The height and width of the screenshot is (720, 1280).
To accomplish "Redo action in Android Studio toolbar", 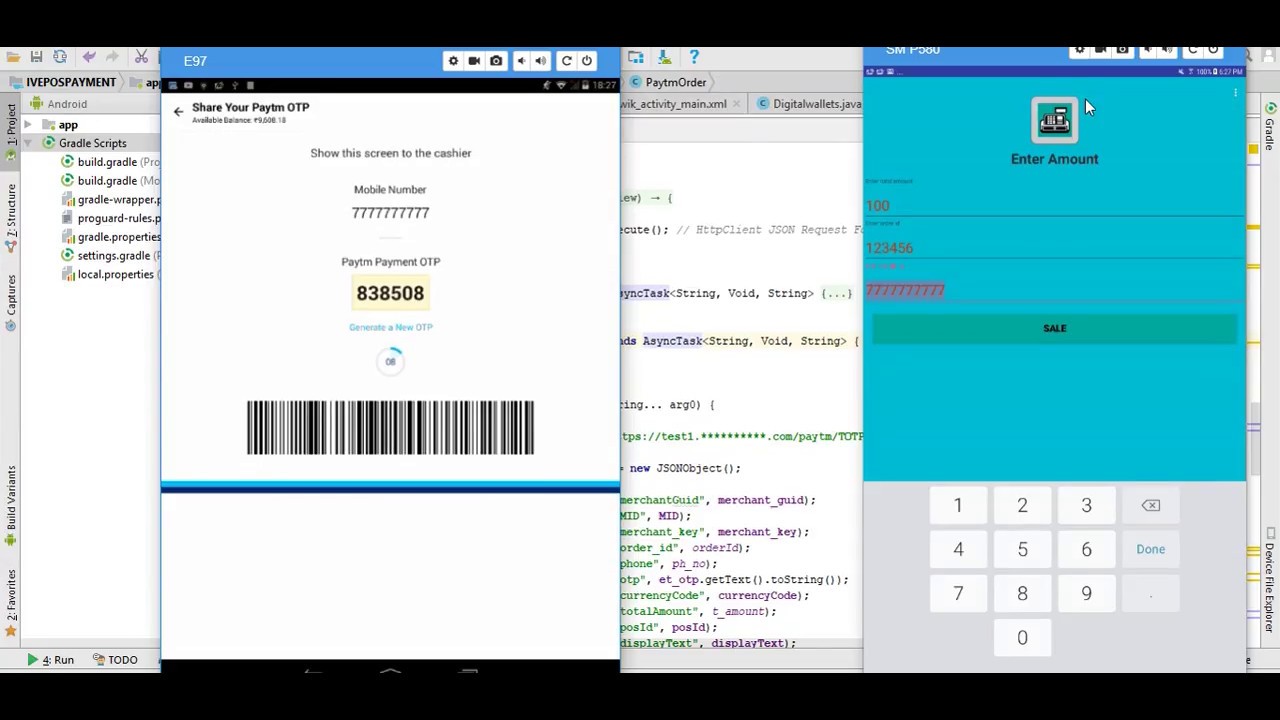I will click(111, 57).
